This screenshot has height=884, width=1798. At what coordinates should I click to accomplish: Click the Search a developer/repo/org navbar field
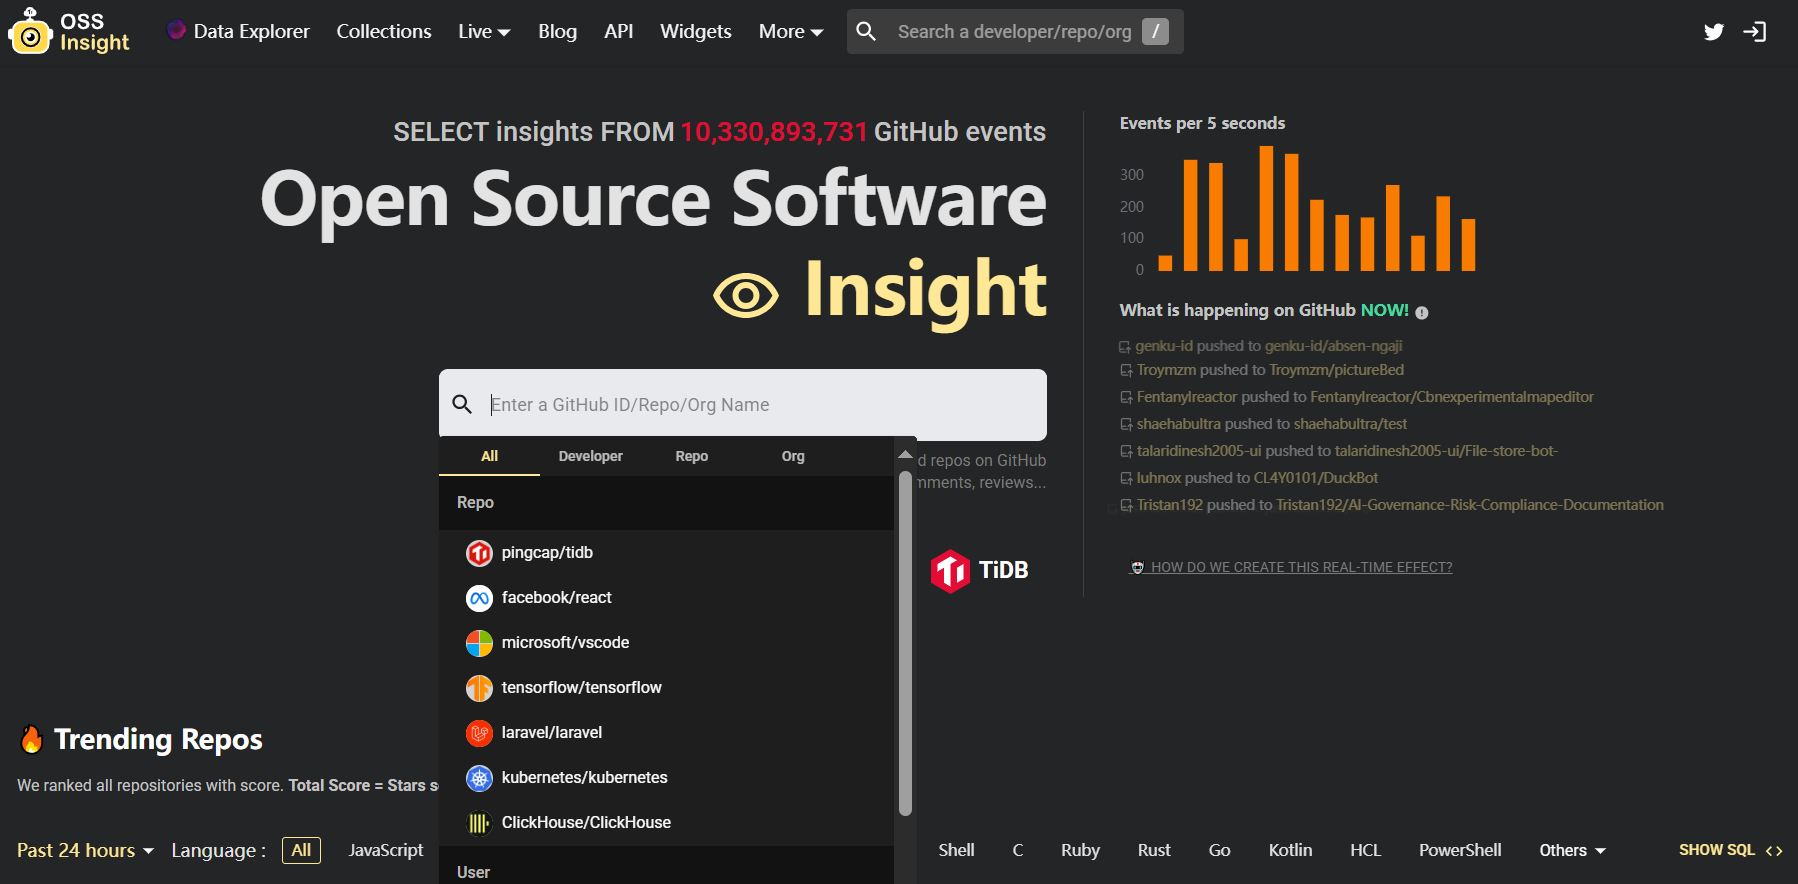pyautogui.click(x=1014, y=32)
